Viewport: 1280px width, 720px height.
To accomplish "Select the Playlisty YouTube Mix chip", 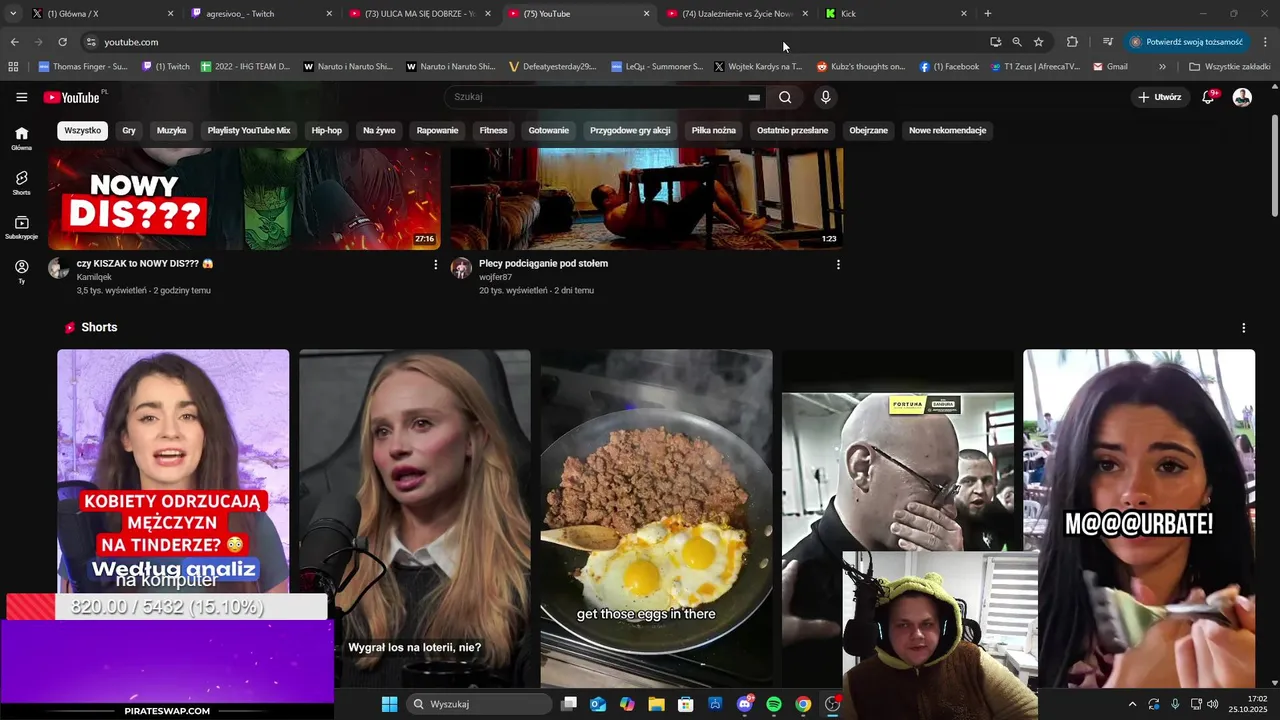I will (249, 130).
